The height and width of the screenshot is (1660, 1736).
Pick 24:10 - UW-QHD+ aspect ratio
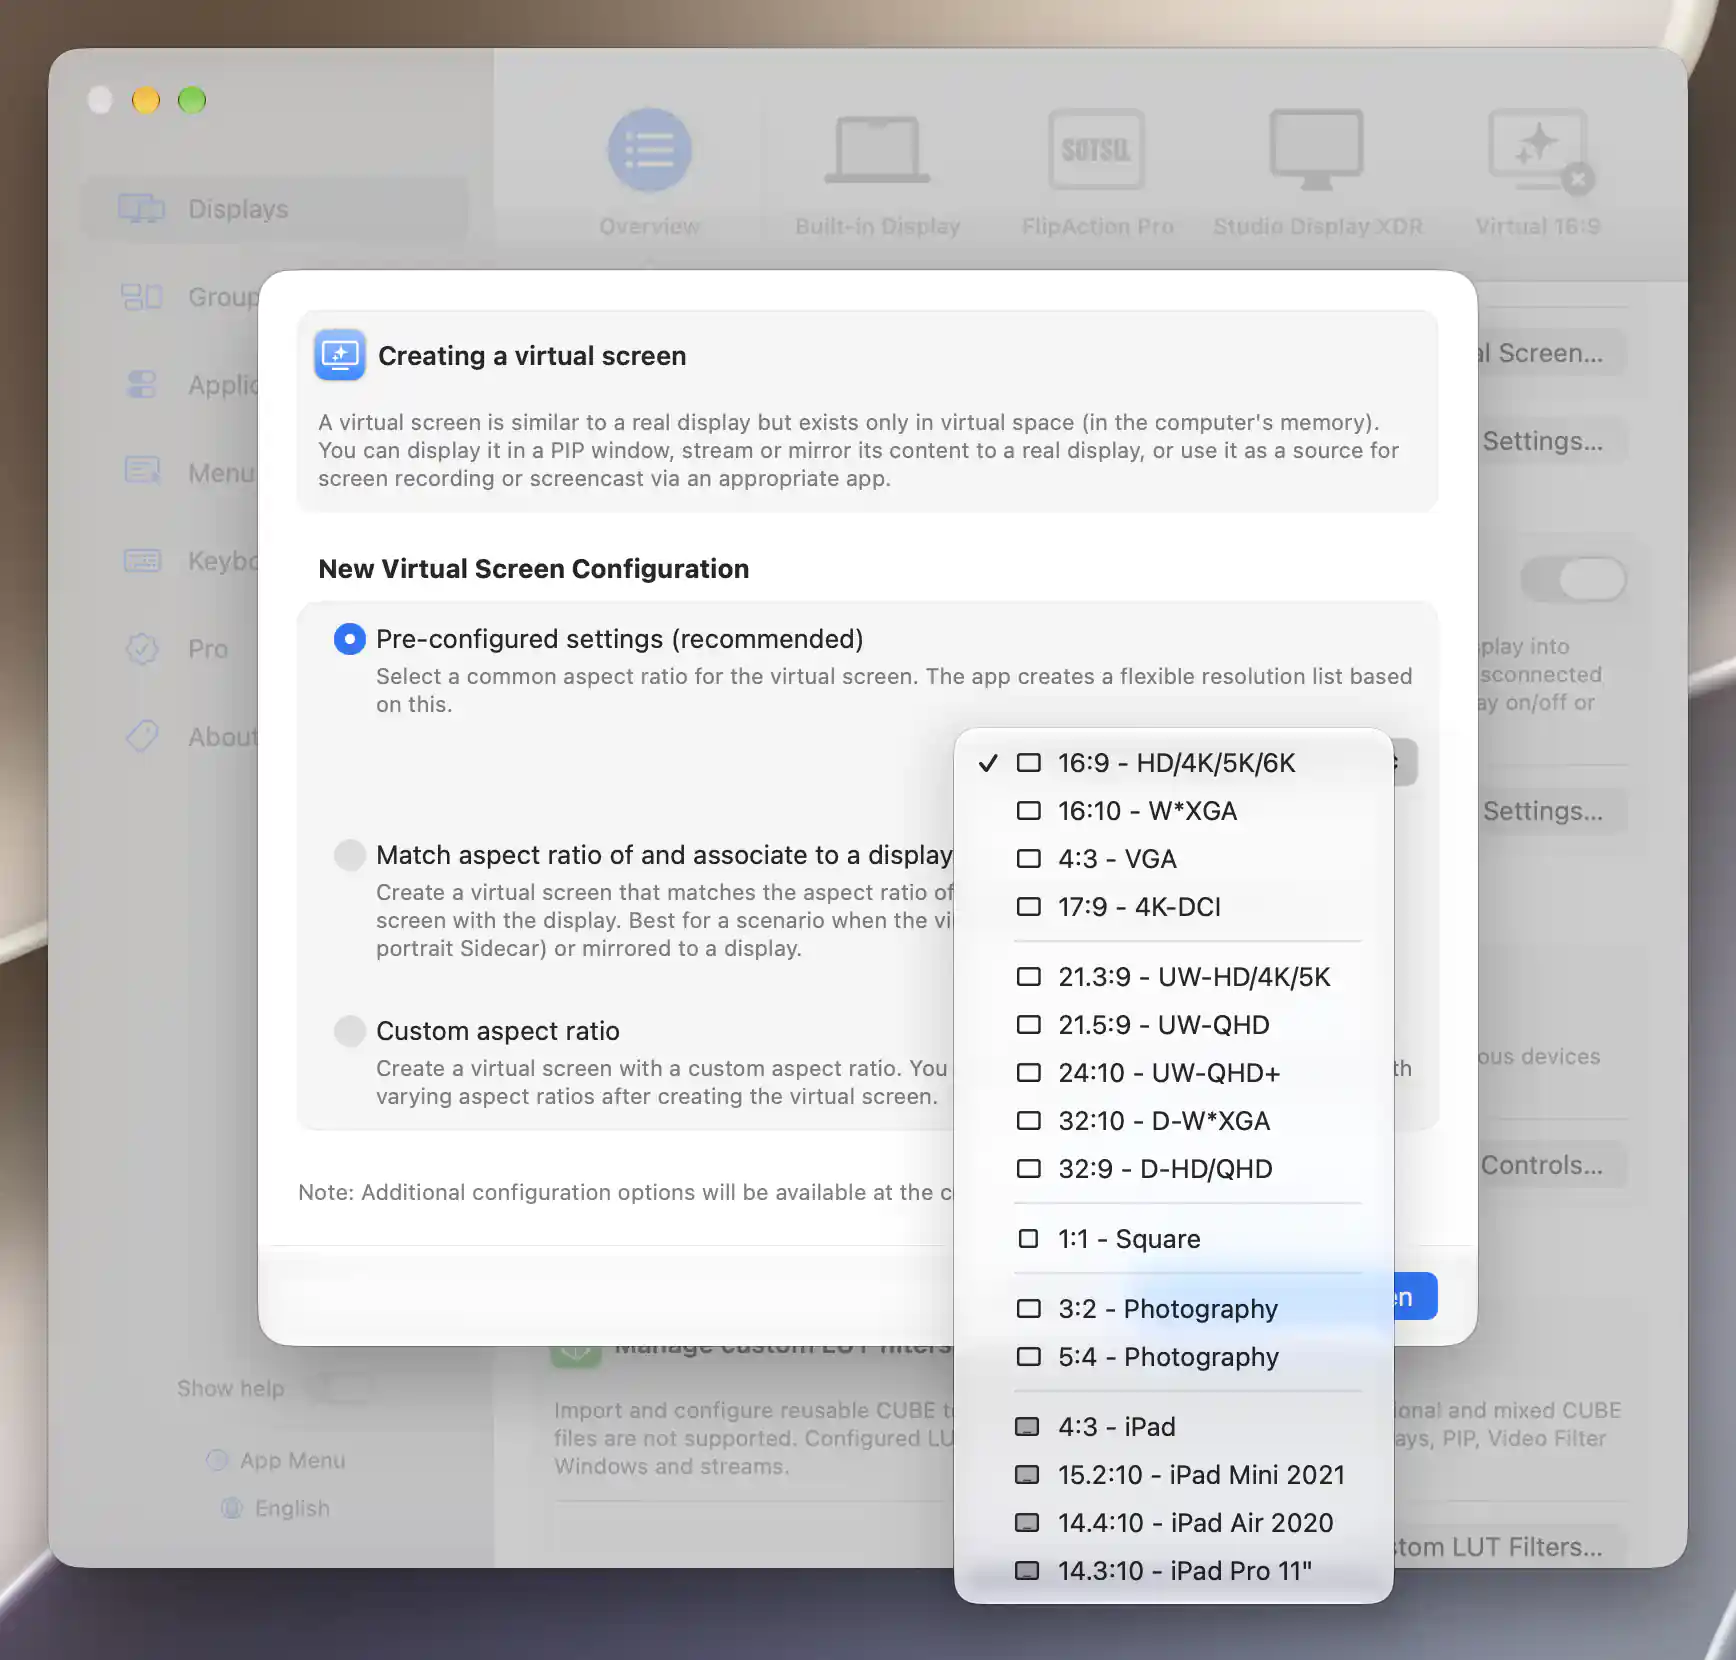1173,1073
